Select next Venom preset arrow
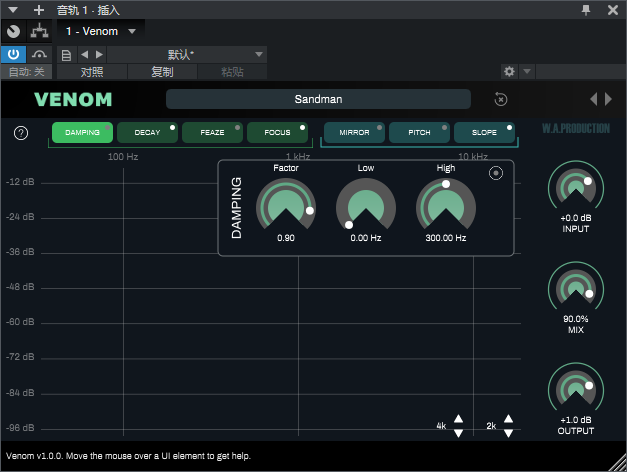 608,99
